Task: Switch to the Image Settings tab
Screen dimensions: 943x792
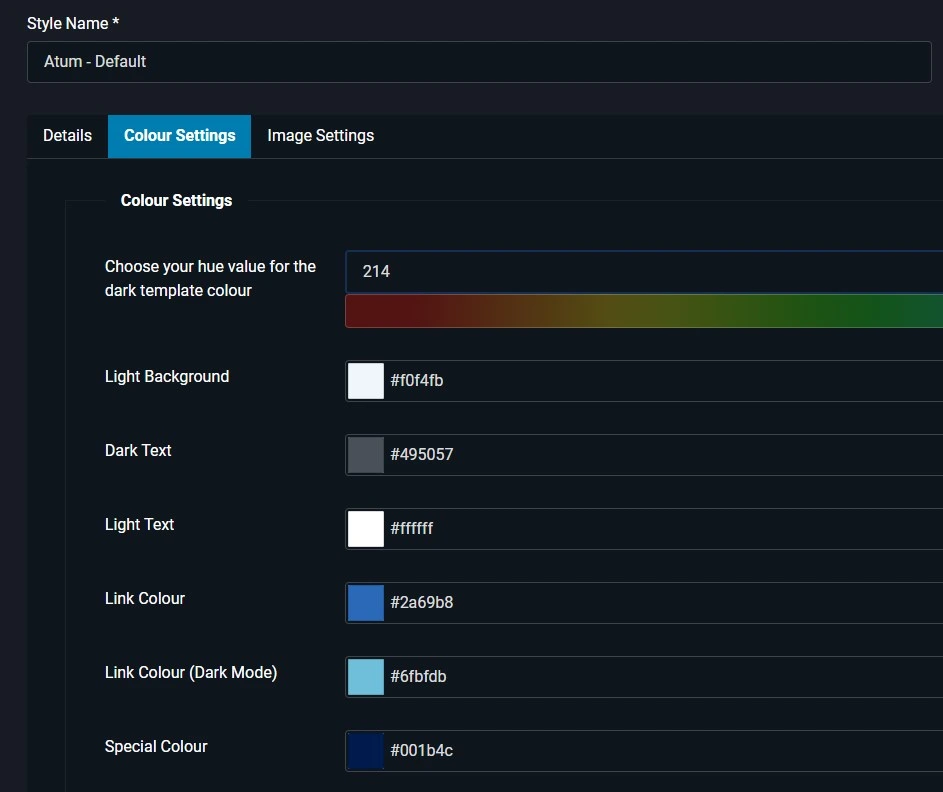Action: 321,136
